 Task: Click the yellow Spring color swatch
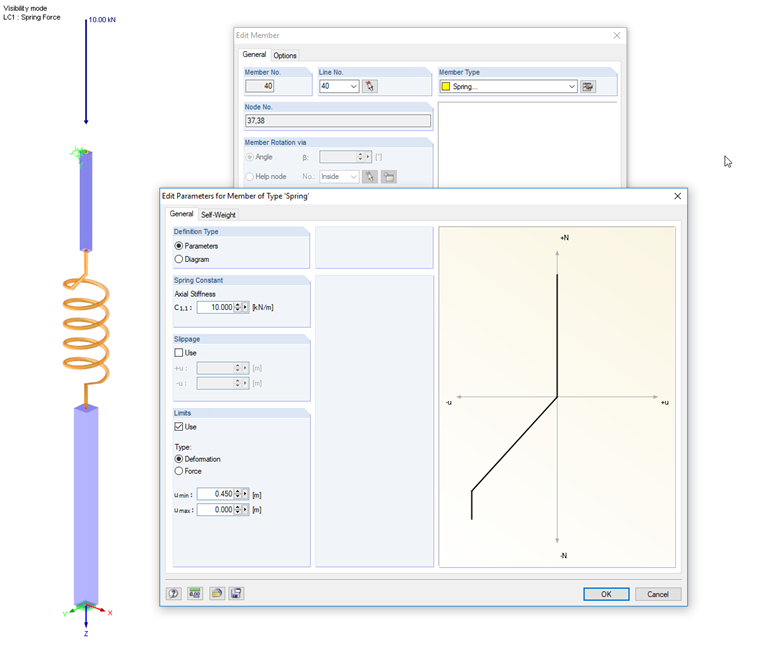(x=446, y=86)
